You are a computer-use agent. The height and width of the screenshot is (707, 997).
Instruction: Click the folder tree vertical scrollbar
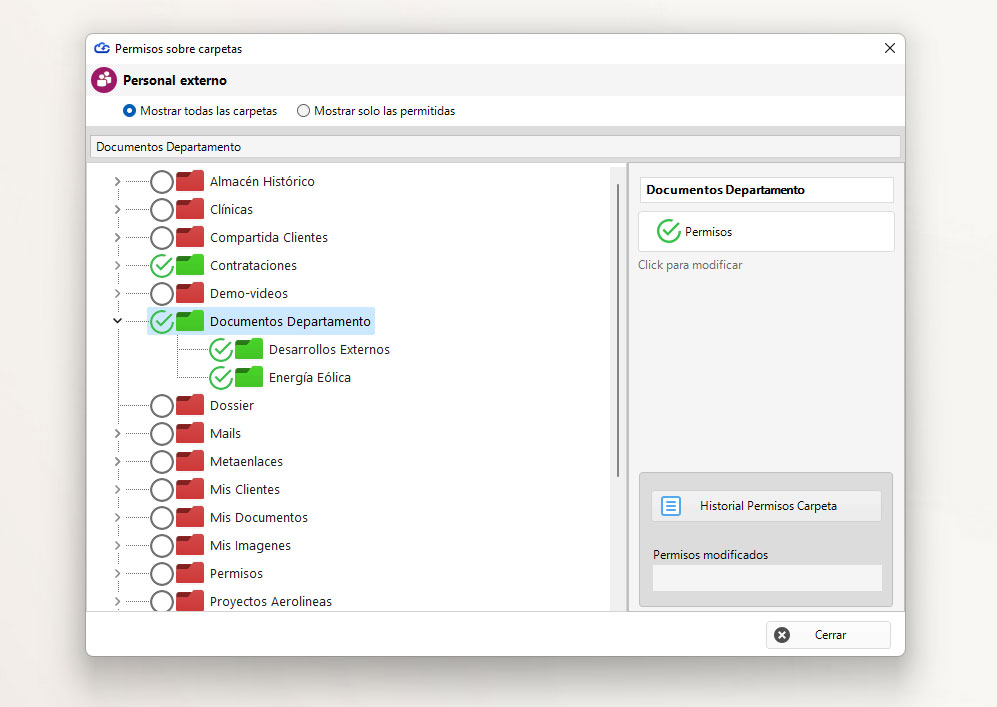618,331
